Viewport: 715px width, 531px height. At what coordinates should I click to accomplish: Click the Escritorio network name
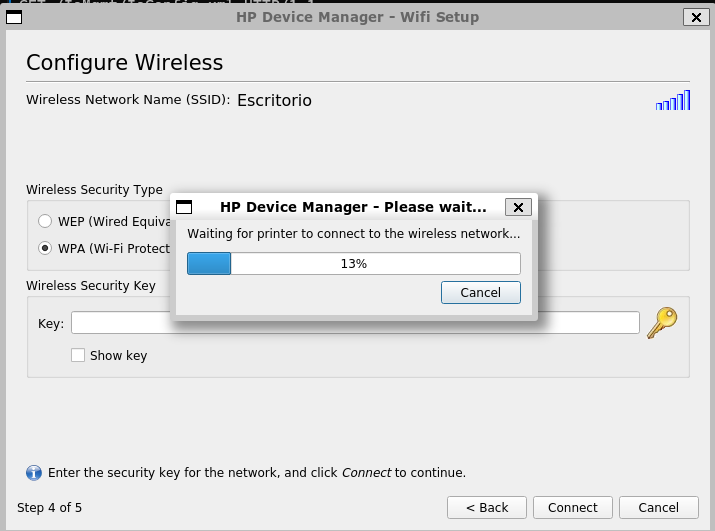tap(274, 100)
